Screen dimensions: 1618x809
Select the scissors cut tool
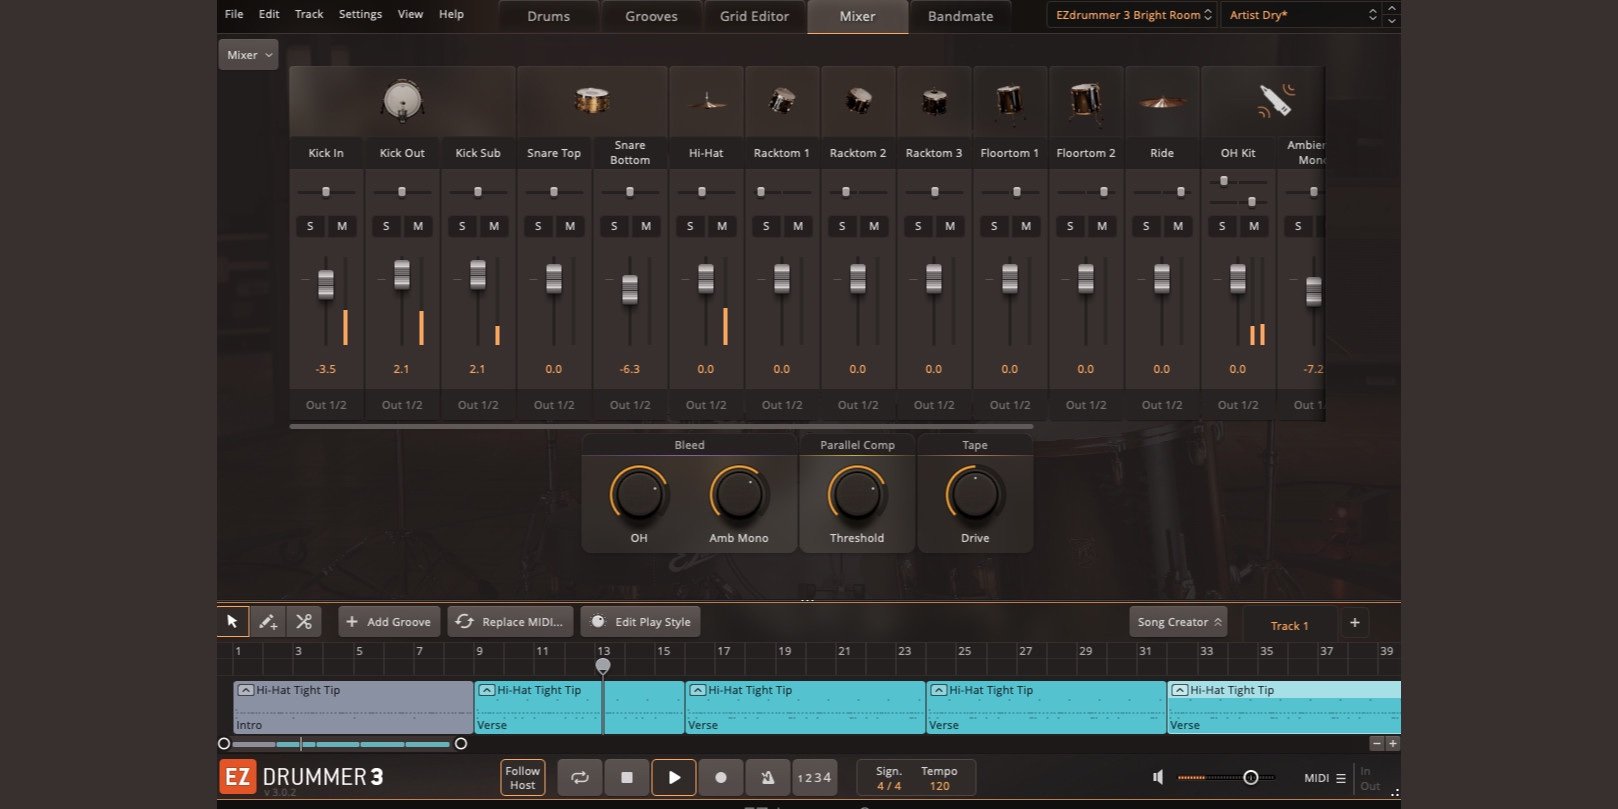pos(304,622)
